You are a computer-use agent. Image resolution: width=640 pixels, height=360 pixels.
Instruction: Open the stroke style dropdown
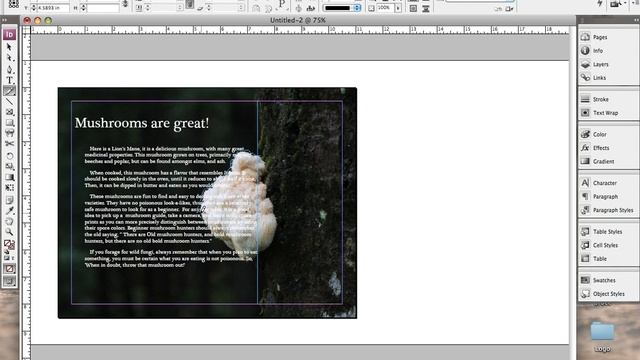point(342,8)
